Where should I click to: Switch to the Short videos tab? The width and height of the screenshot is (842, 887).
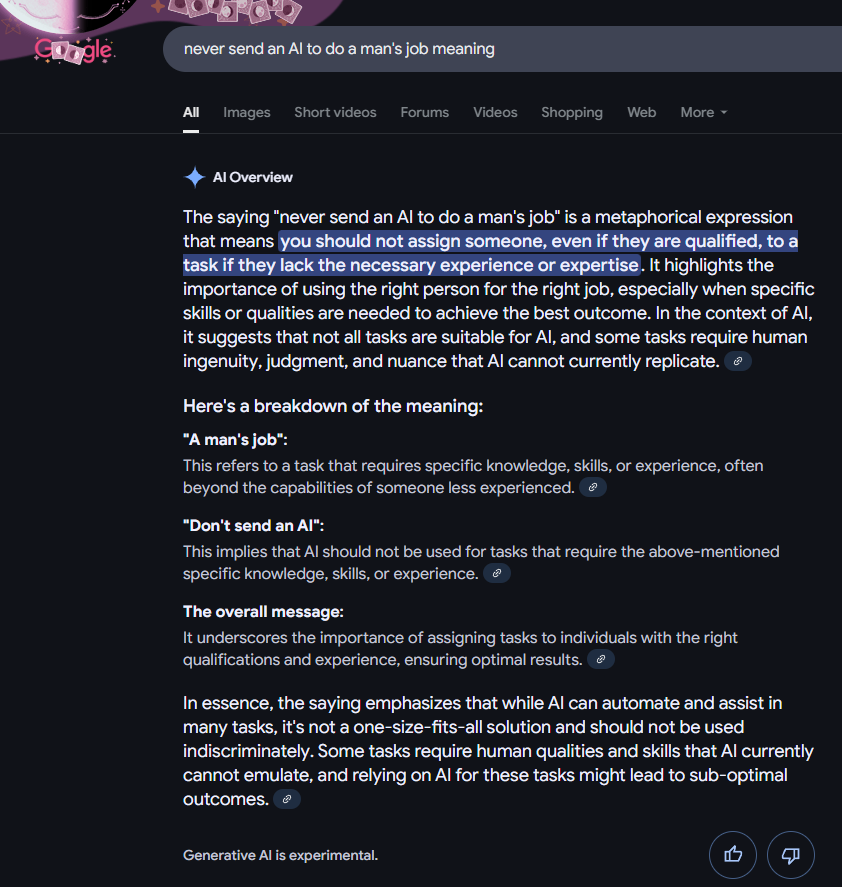tap(335, 112)
